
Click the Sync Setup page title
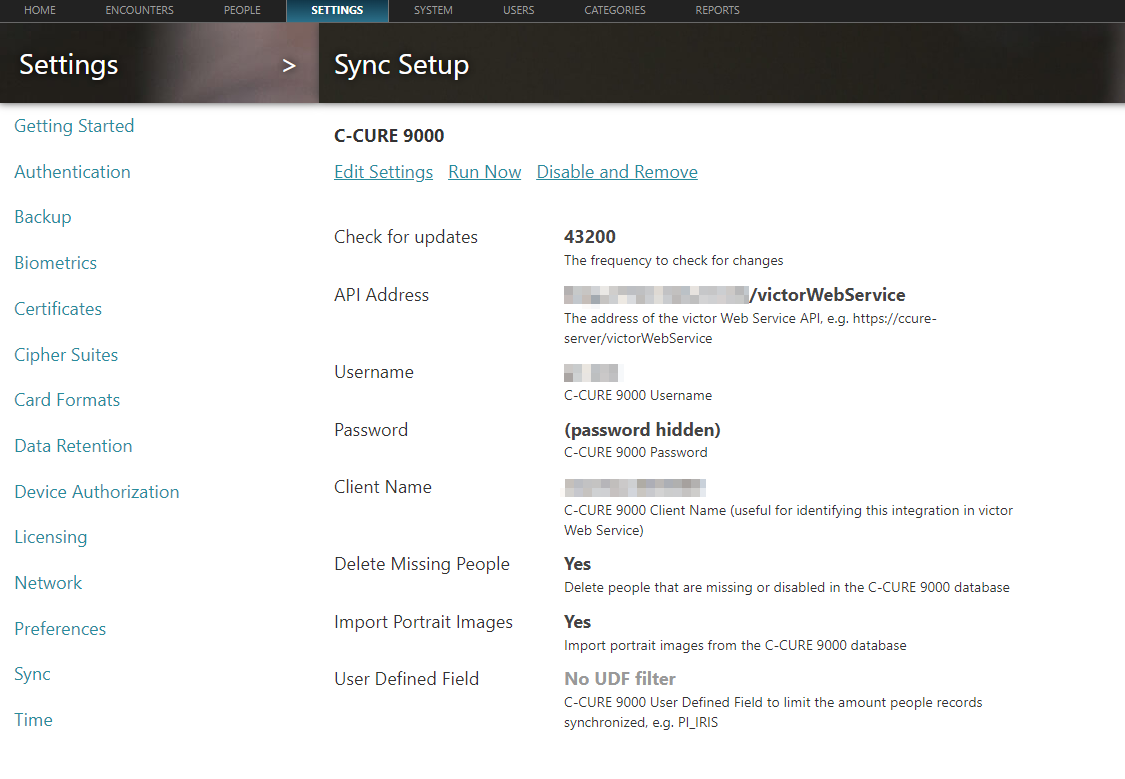[x=401, y=65]
